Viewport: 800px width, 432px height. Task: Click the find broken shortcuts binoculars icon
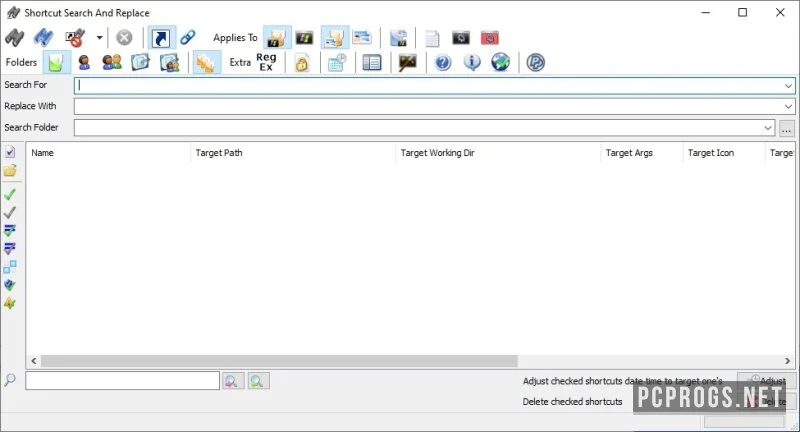coord(75,38)
